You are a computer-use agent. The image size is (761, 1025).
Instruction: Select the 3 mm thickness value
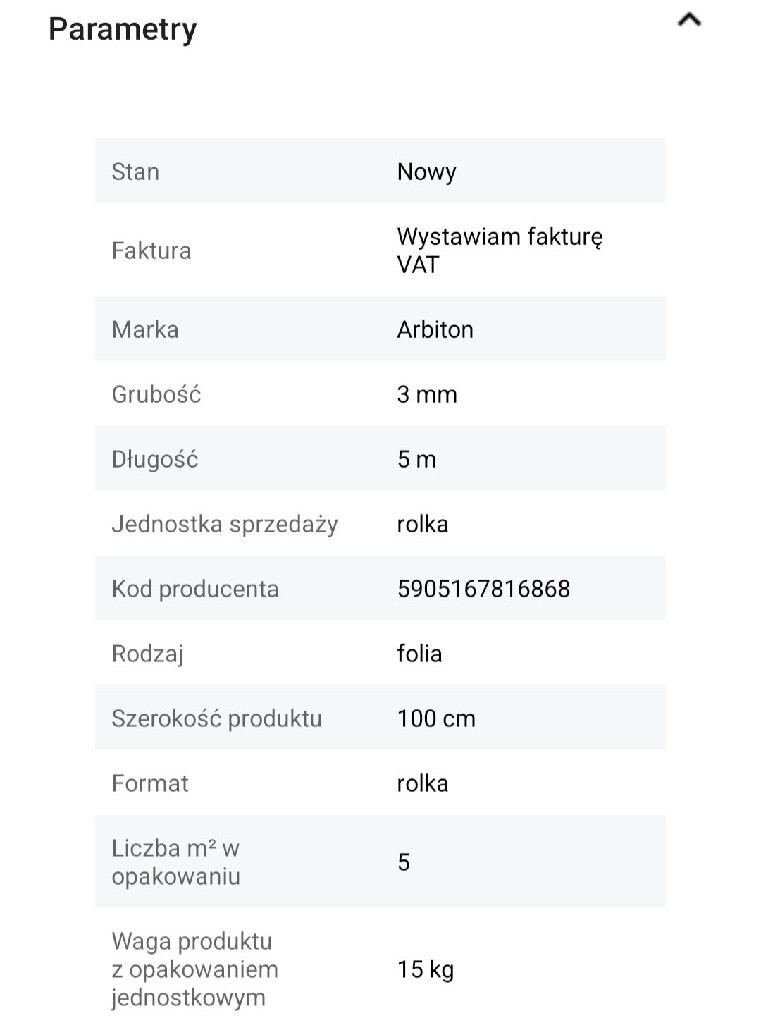coord(427,394)
